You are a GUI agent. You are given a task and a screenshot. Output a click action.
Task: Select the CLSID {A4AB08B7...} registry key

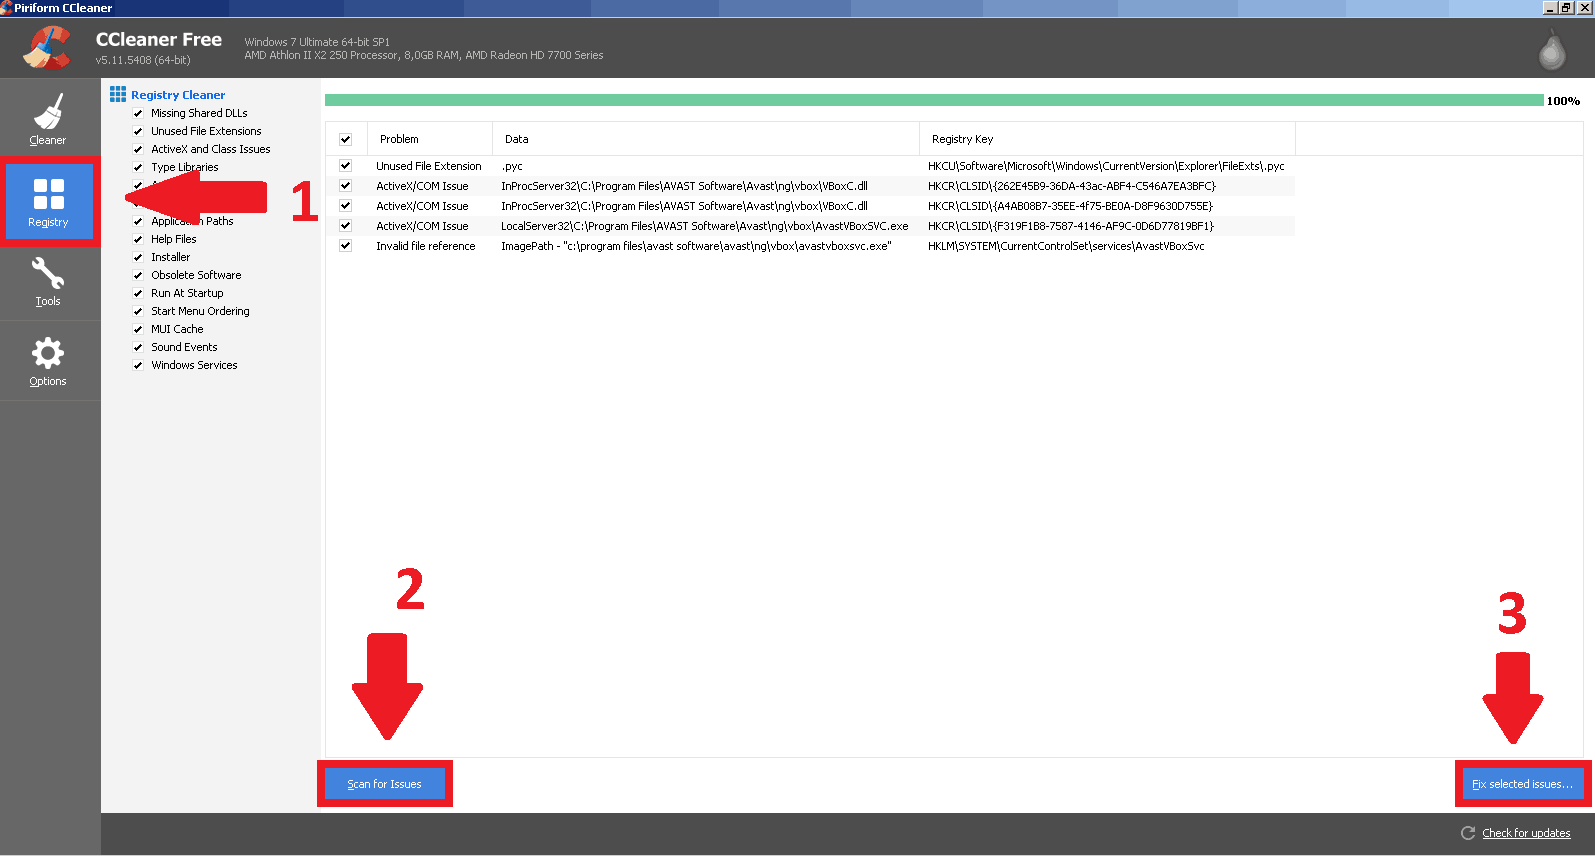[1070, 206]
